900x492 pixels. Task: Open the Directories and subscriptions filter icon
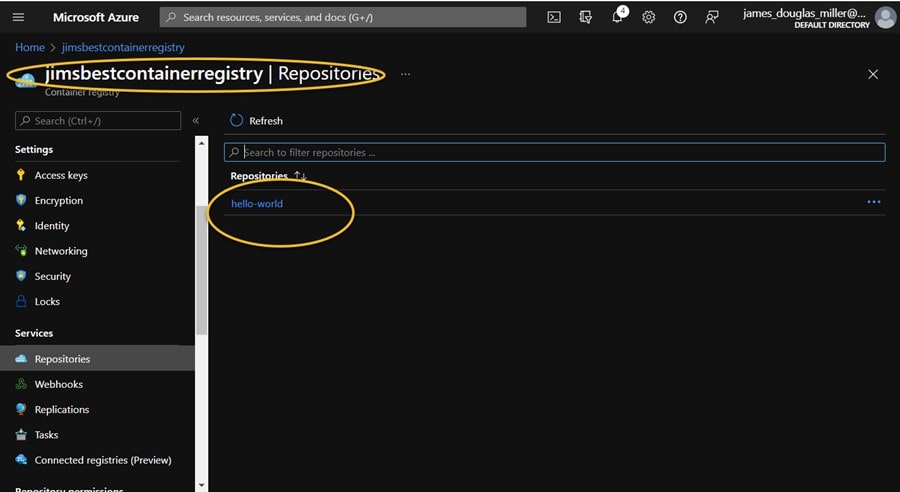coord(586,17)
